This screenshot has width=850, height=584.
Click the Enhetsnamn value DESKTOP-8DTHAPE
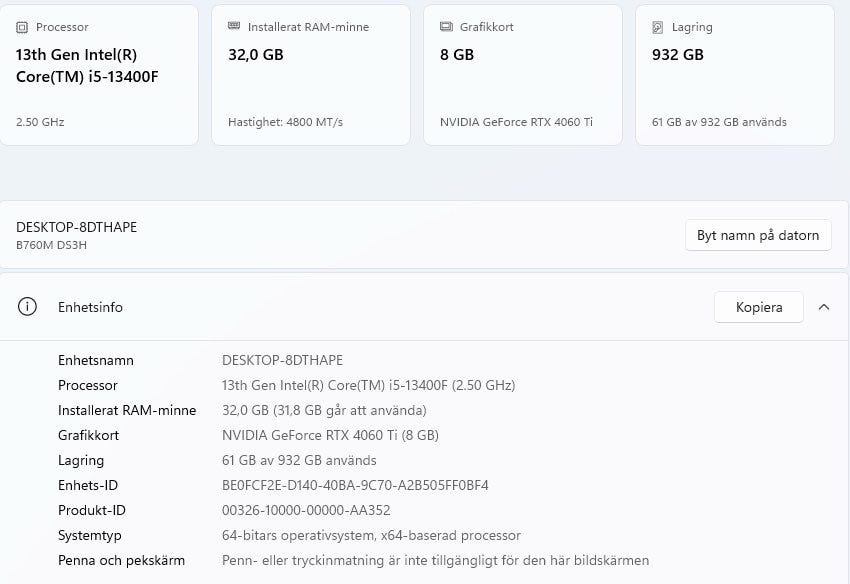click(282, 360)
